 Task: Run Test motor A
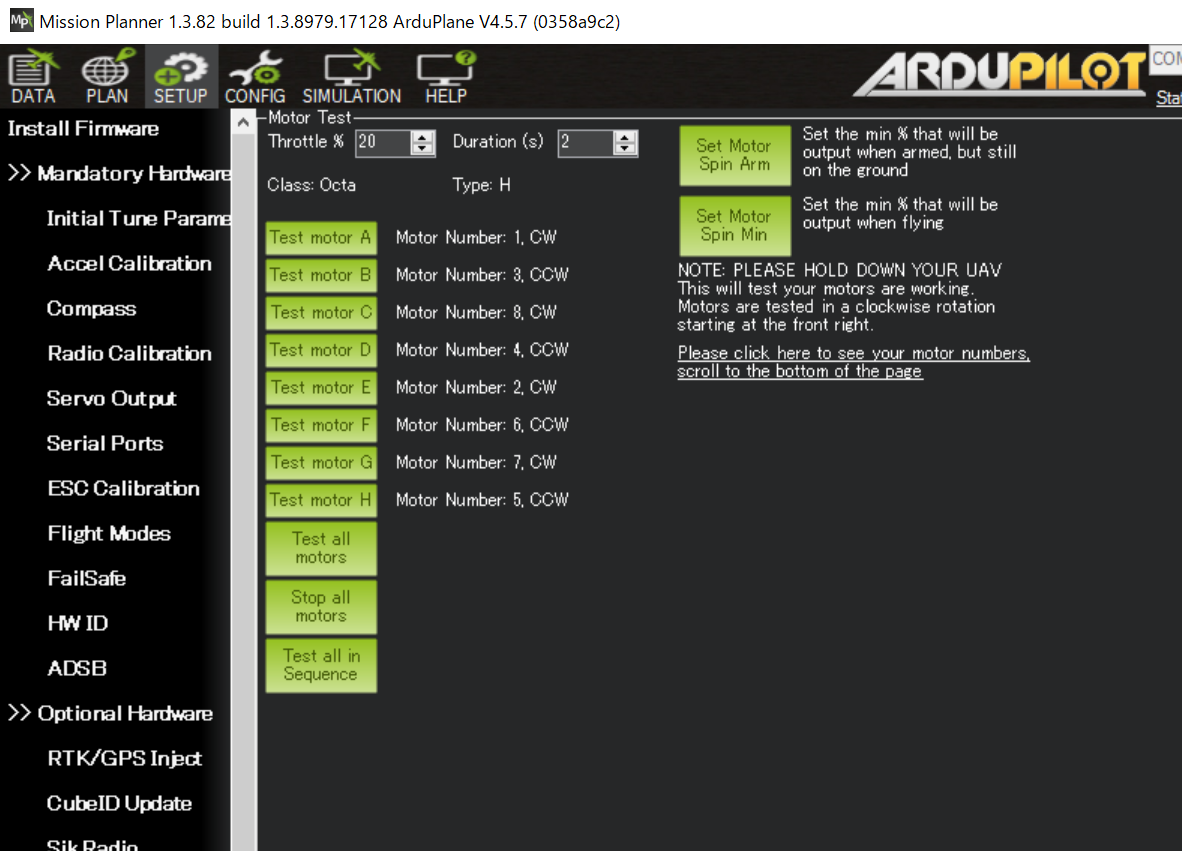(320, 237)
